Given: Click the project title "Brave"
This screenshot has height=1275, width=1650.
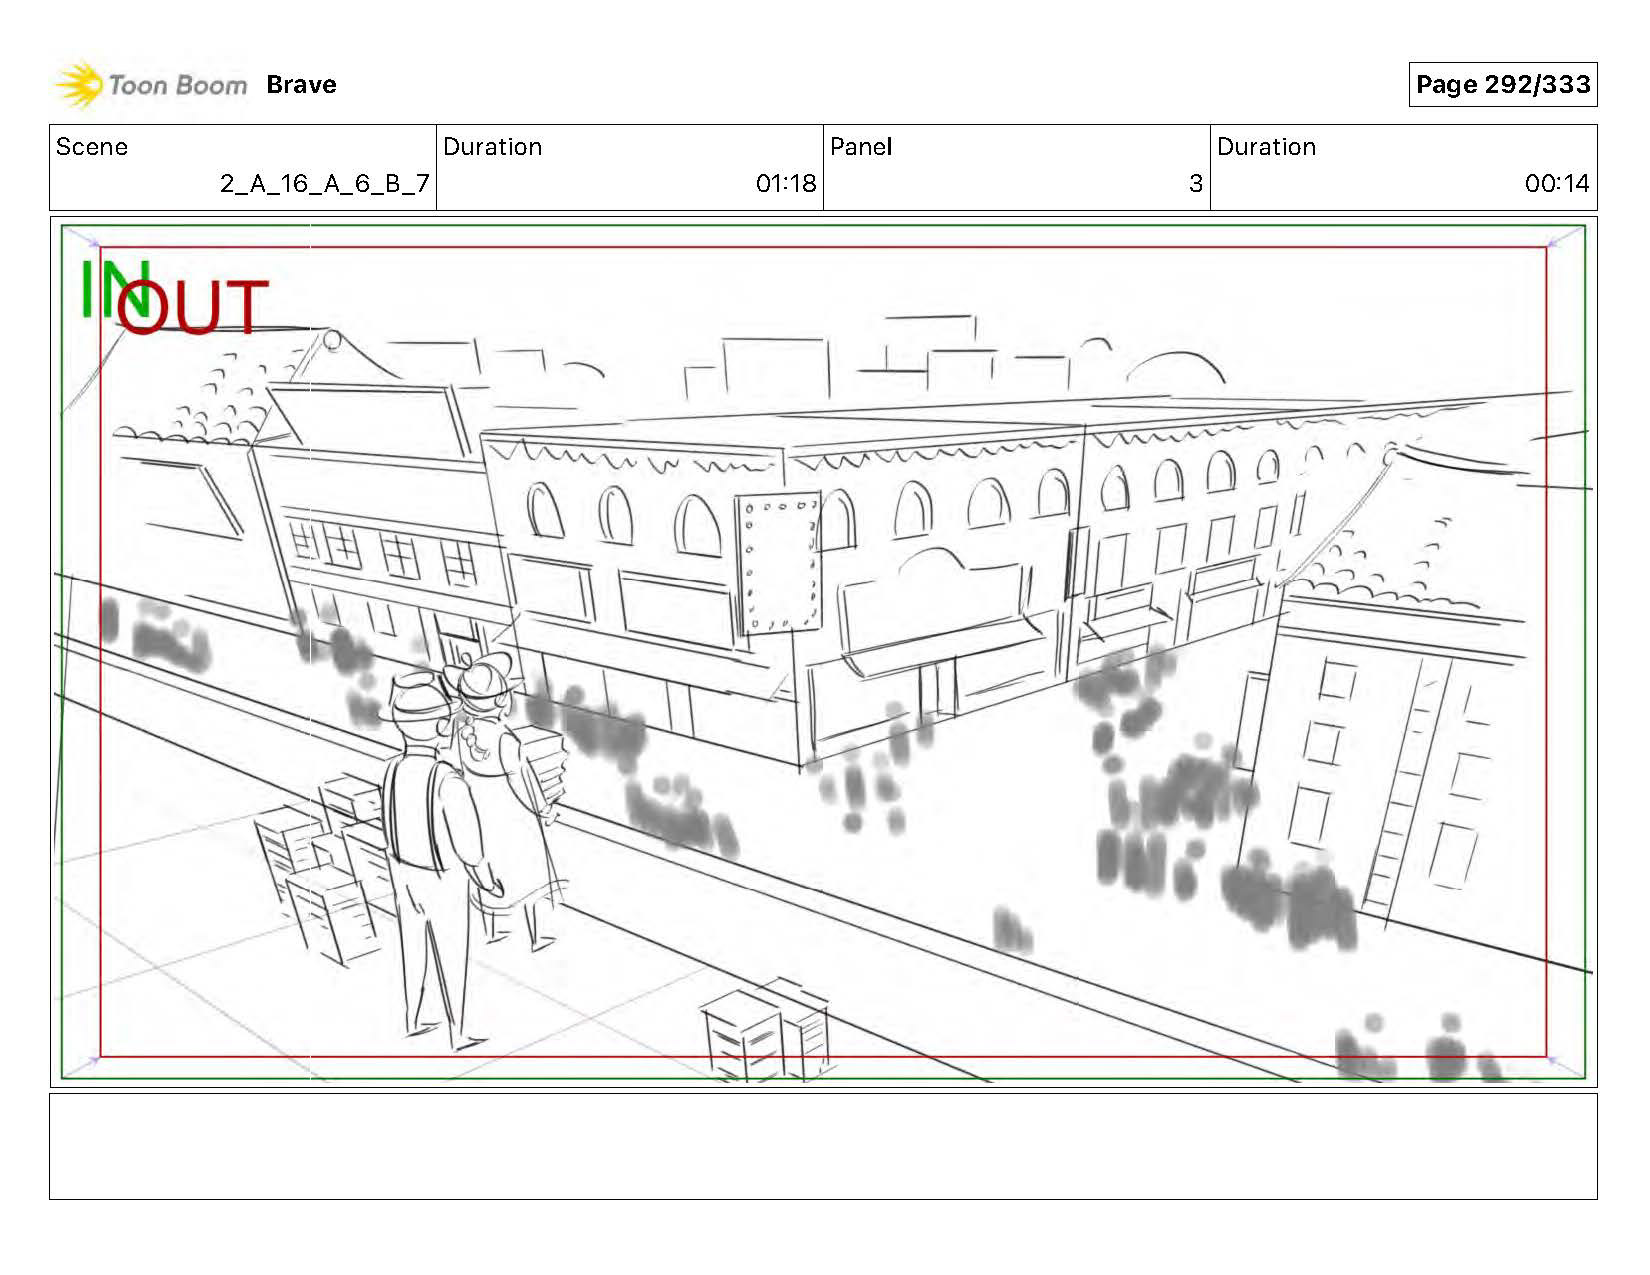Looking at the screenshot, I should (301, 85).
